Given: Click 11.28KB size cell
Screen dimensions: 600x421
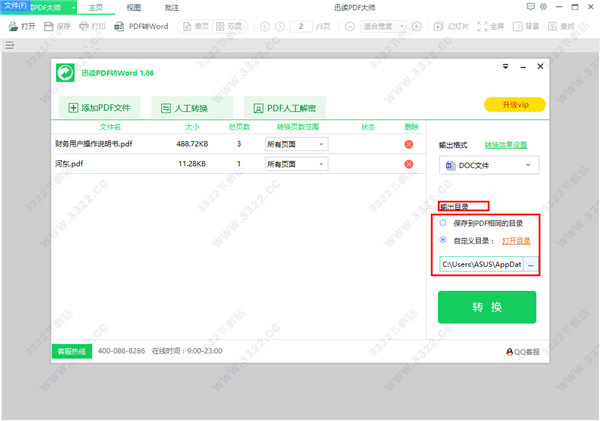Looking at the screenshot, I should 192,164.
